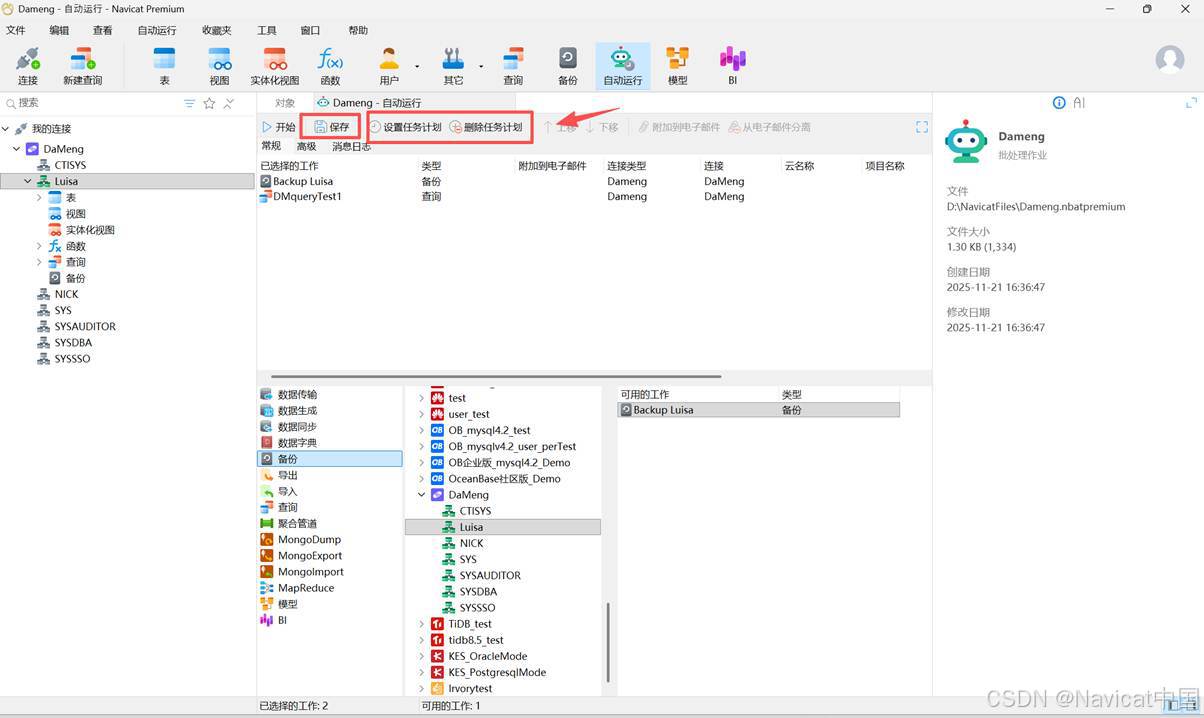Collapse DaMeng in lower connection list
The image size is (1204, 718).
[x=422, y=495]
